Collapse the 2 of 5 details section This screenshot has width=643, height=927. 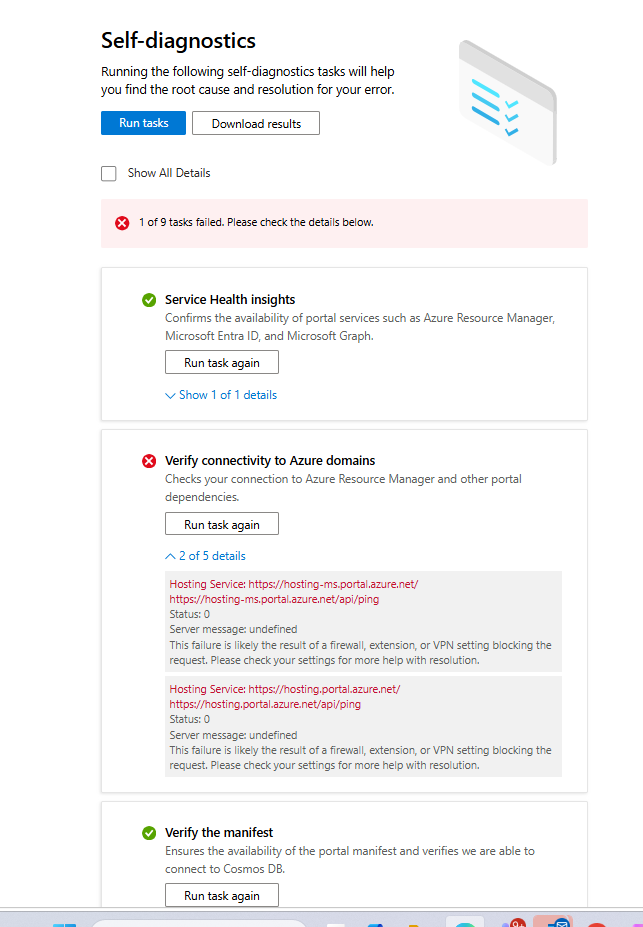[205, 556]
